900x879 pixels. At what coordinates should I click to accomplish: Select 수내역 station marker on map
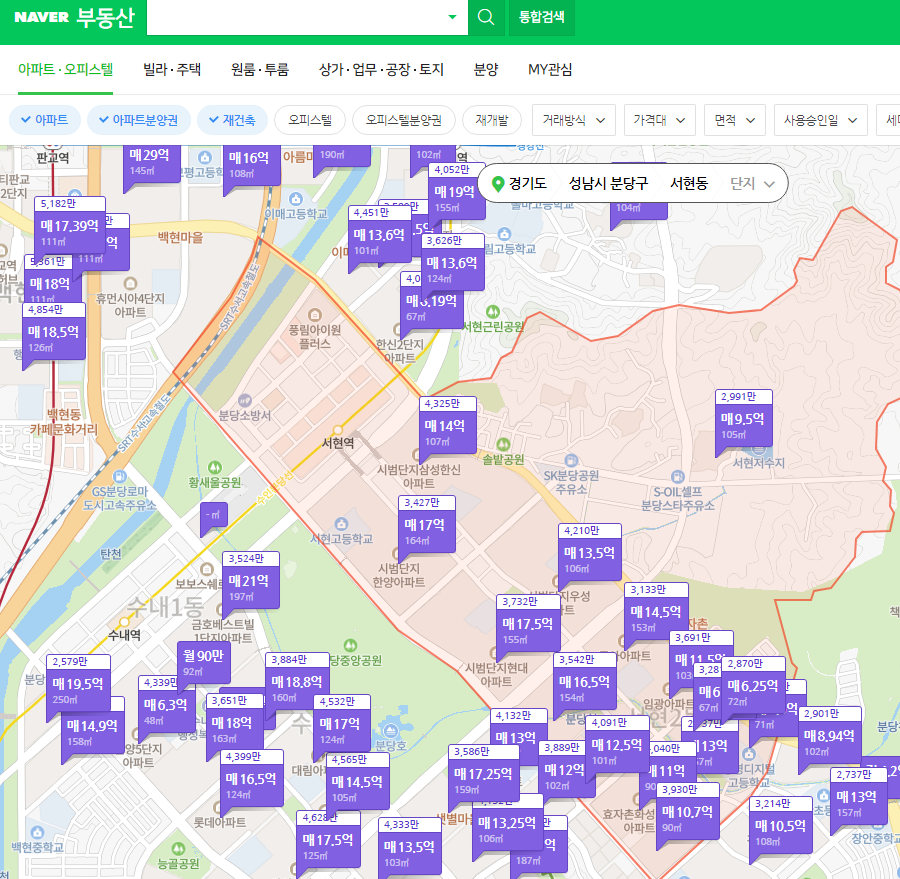pos(125,622)
